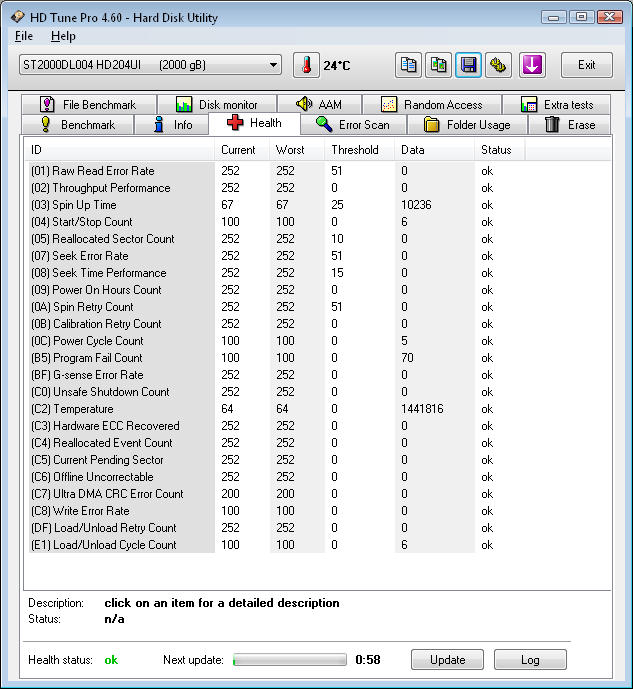Click the Status column header

pos(499,150)
